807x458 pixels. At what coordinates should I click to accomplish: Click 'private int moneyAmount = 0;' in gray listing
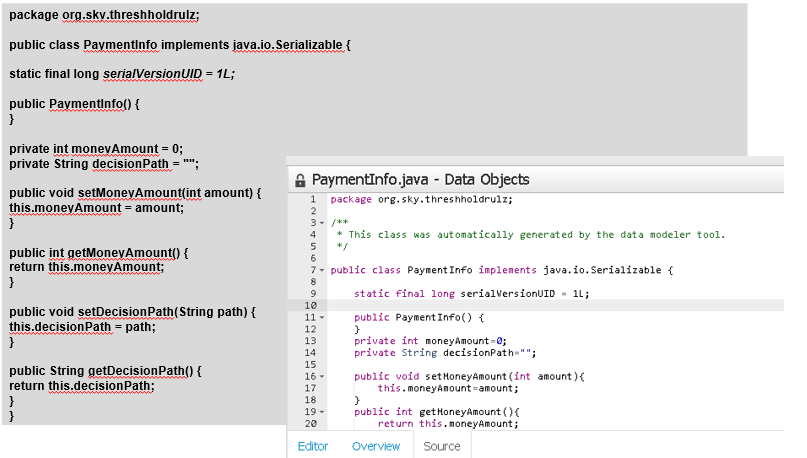point(96,149)
